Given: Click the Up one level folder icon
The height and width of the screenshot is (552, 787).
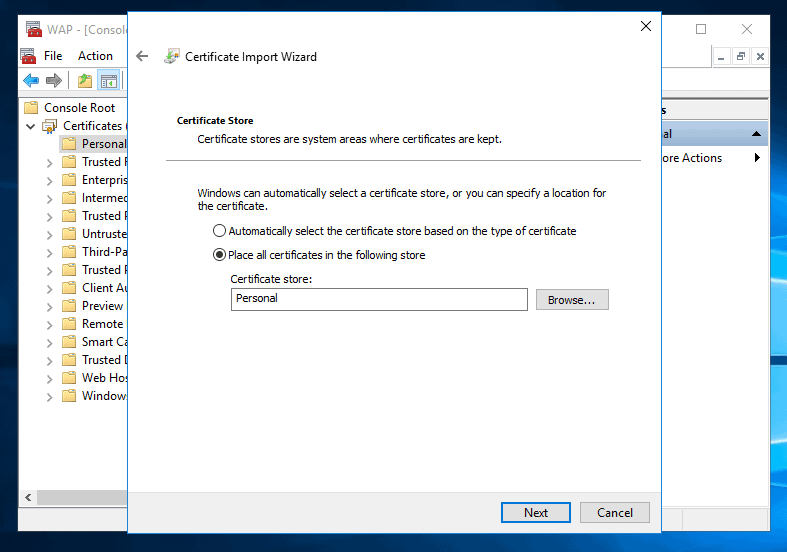Looking at the screenshot, I should (x=85, y=80).
